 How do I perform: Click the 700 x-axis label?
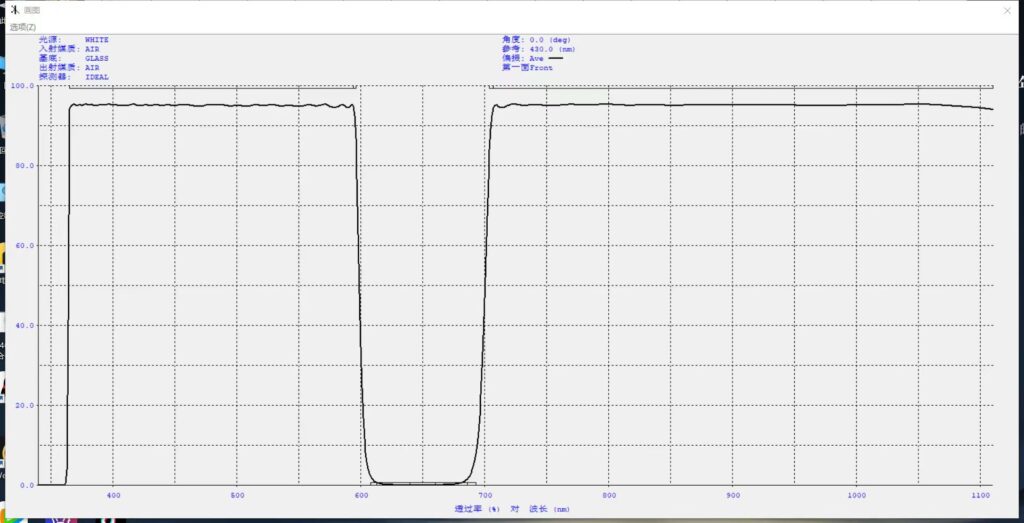tap(485, 494)
